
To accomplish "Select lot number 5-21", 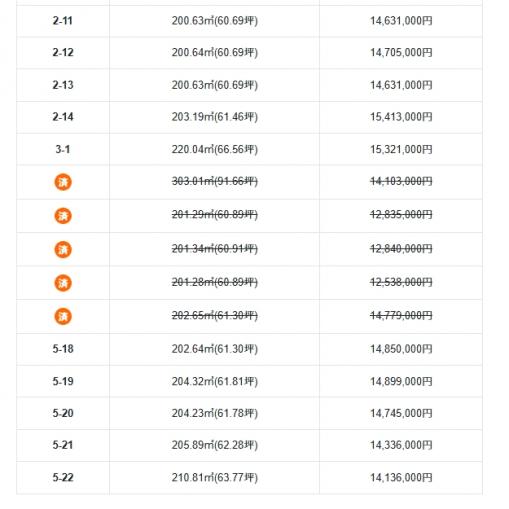I will click(63, 445).
